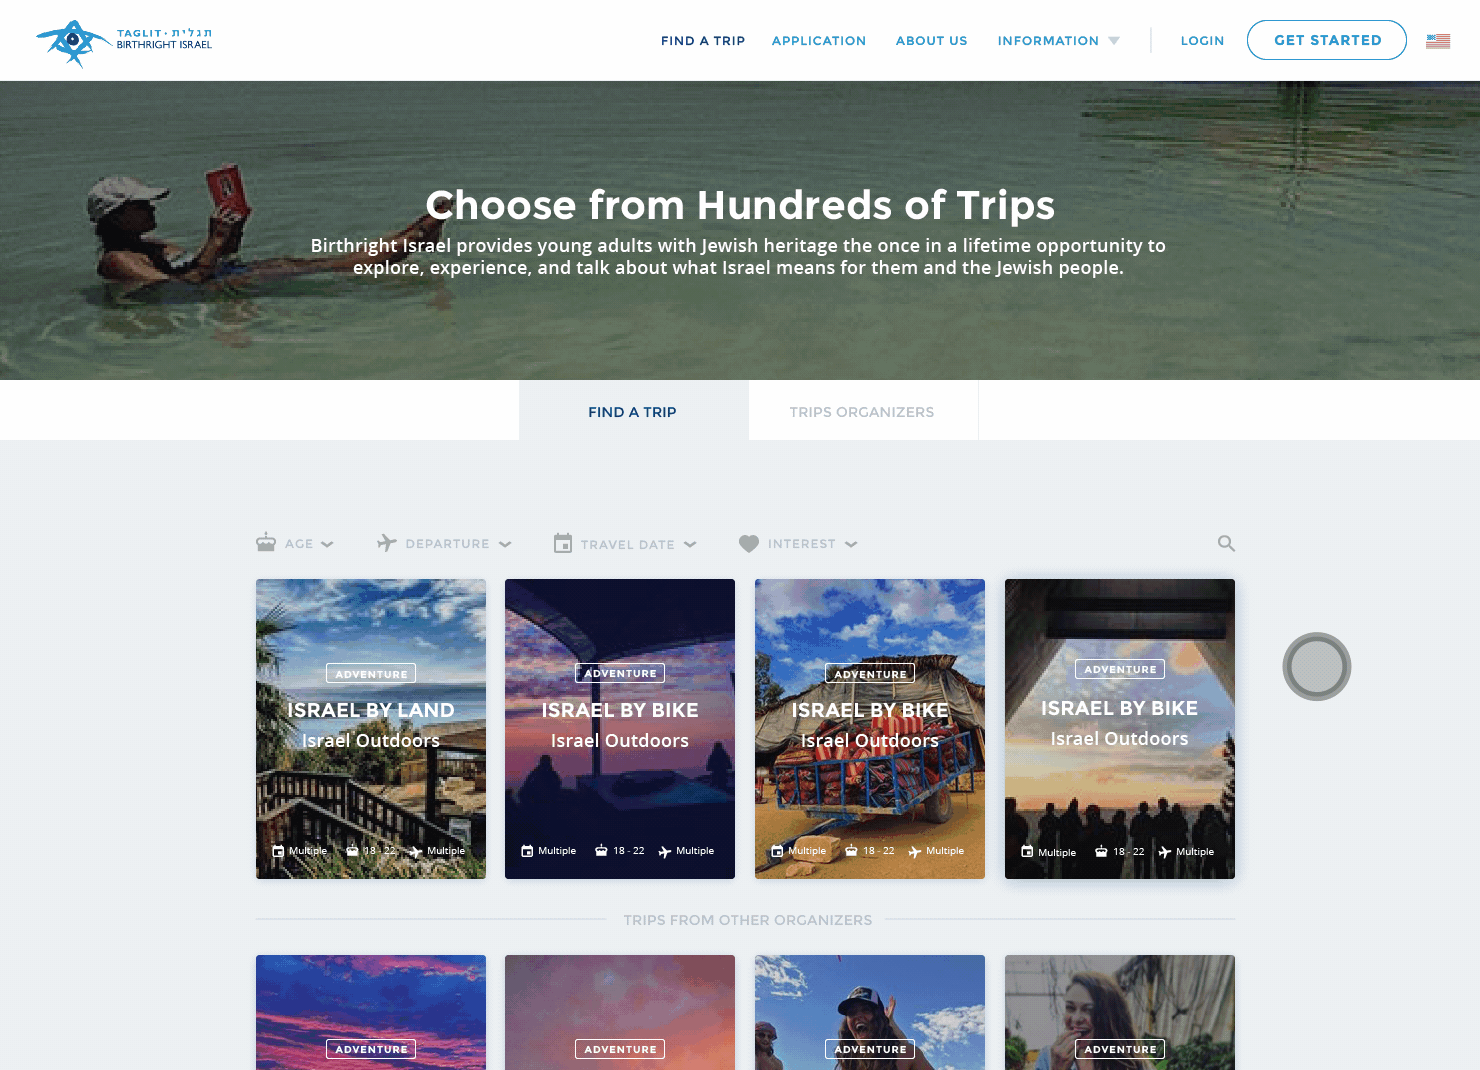Open the Information menu dropdown
The image size is (1480, 1070).
pos(1058,41)
